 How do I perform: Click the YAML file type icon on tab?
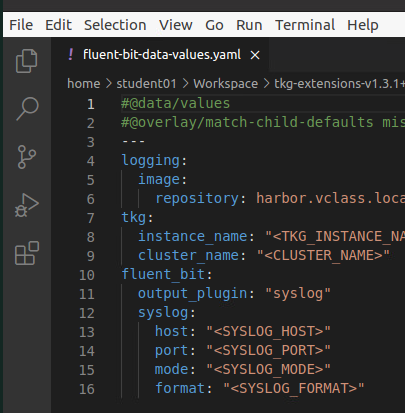point(71,54)
